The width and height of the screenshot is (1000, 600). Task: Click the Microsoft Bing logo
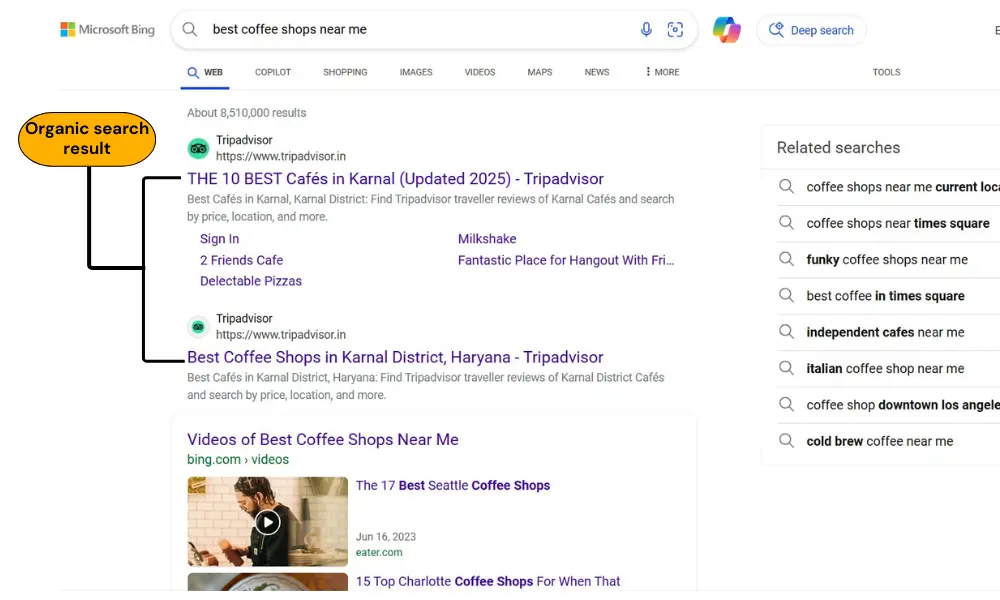[x=107, y=29]
